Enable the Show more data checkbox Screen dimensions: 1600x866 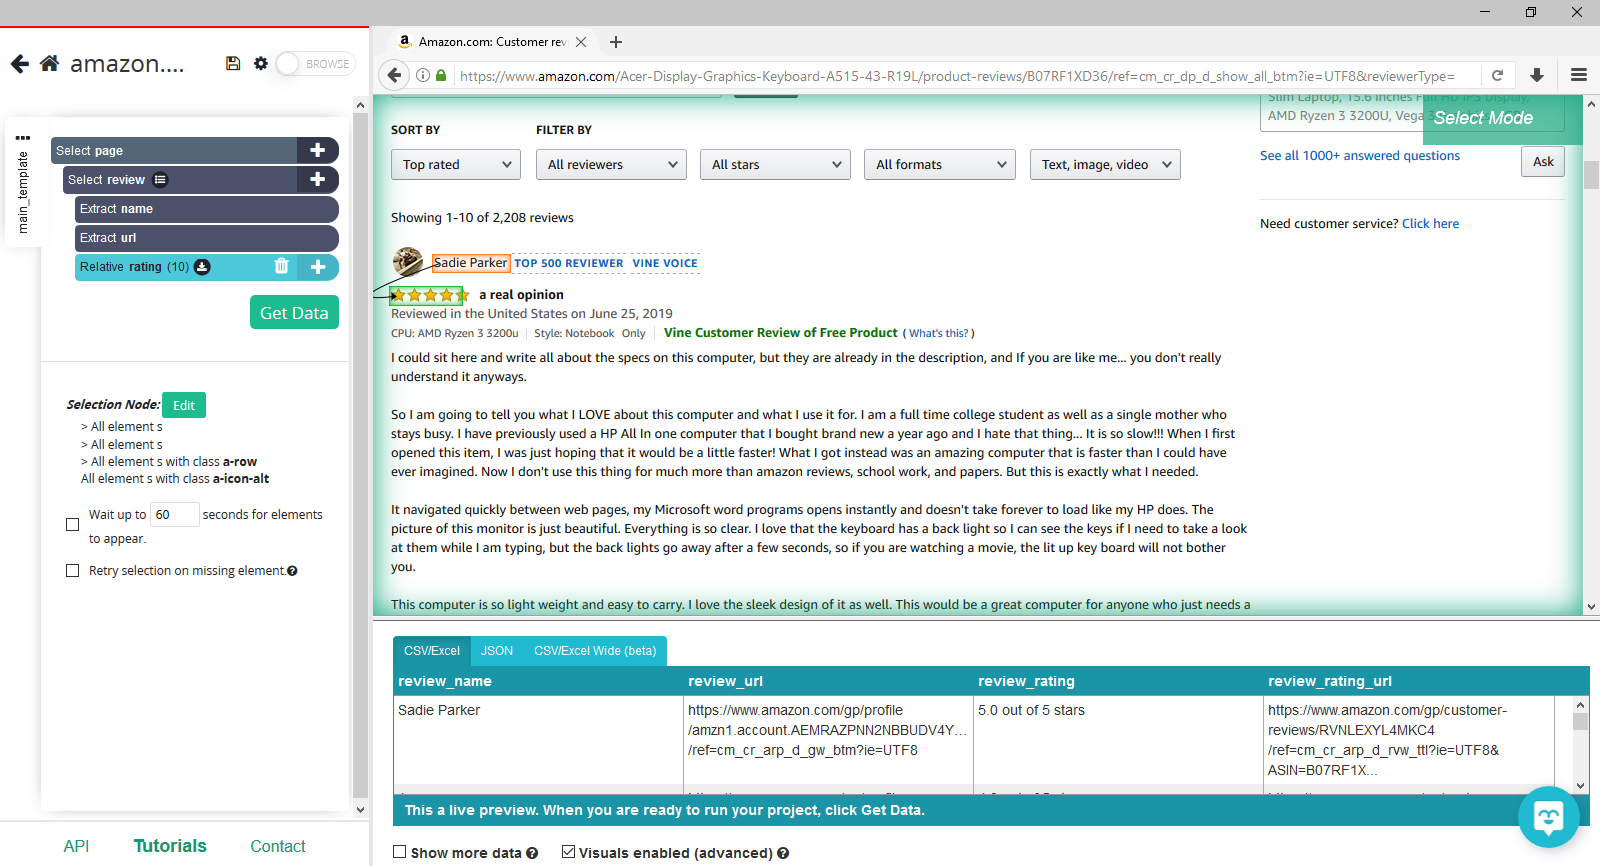[400, 852]
